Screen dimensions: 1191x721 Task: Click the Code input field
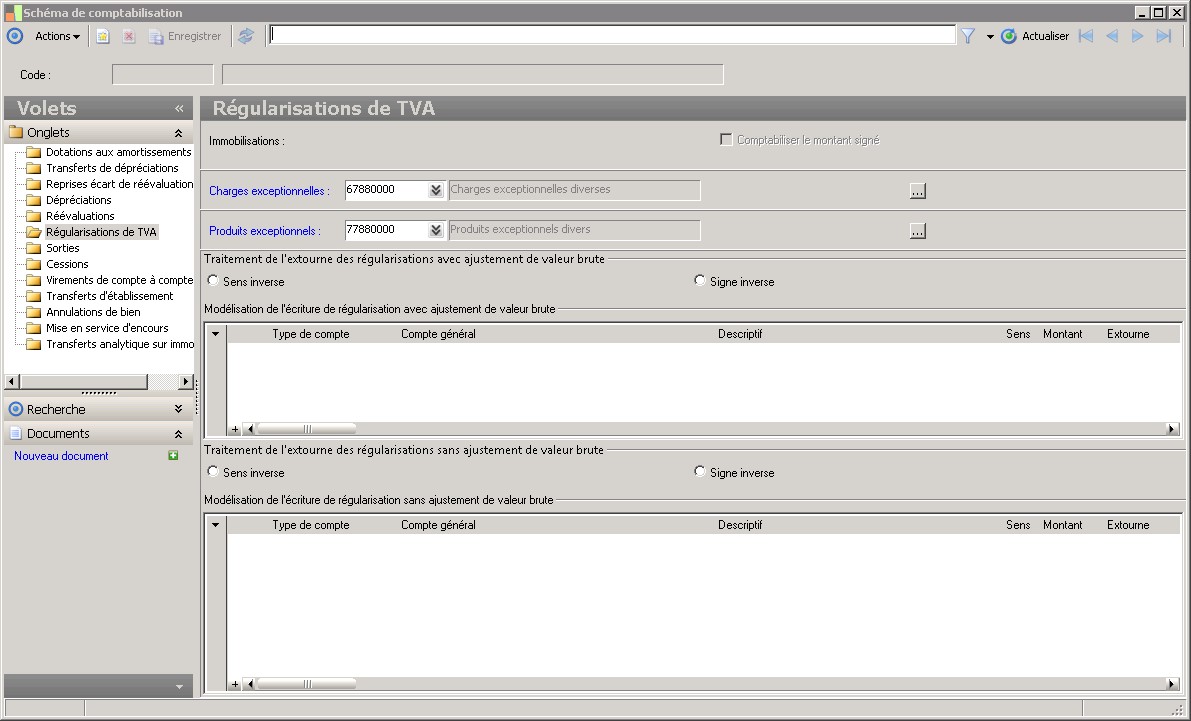[163, 74]
